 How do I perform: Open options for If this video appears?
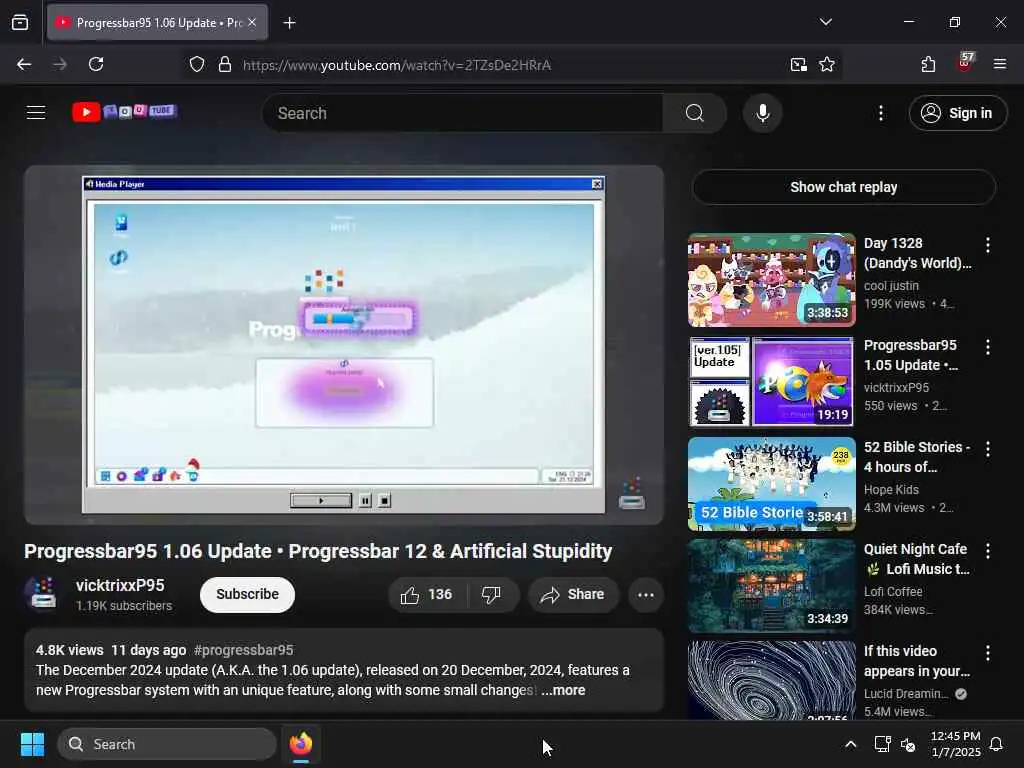(x=987, y=652)
